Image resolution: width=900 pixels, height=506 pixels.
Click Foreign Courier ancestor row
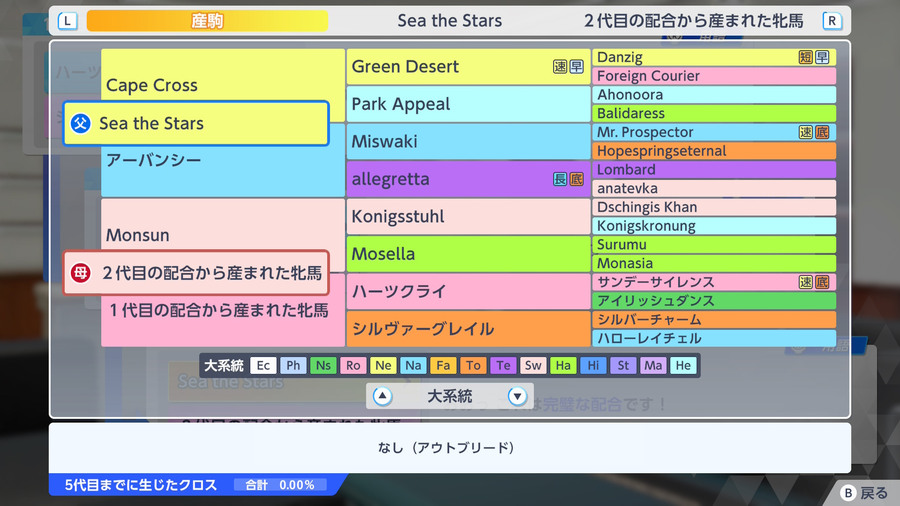(x=713, y=76)
